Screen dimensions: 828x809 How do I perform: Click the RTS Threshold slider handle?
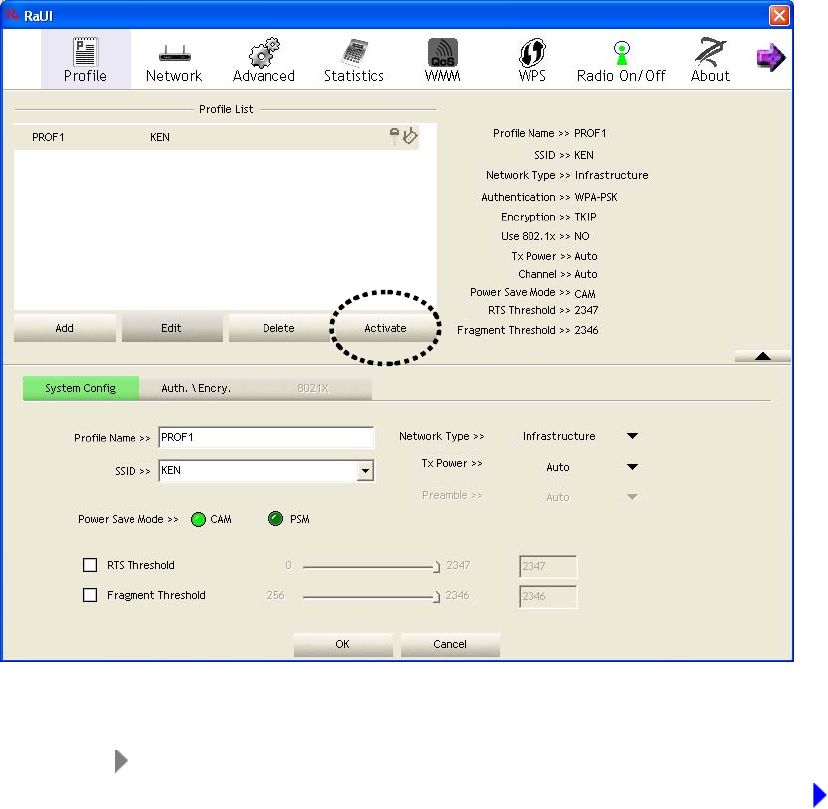437,567
